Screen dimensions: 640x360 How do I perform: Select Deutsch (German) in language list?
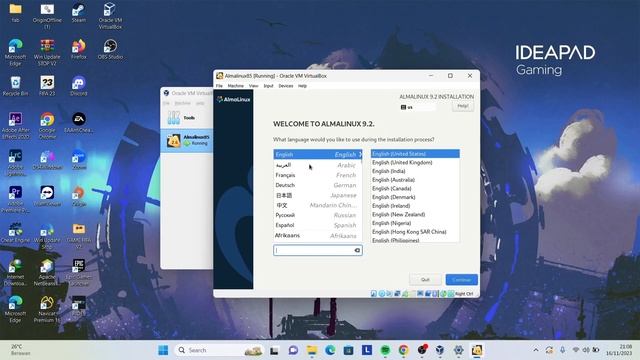coord(318,185)
